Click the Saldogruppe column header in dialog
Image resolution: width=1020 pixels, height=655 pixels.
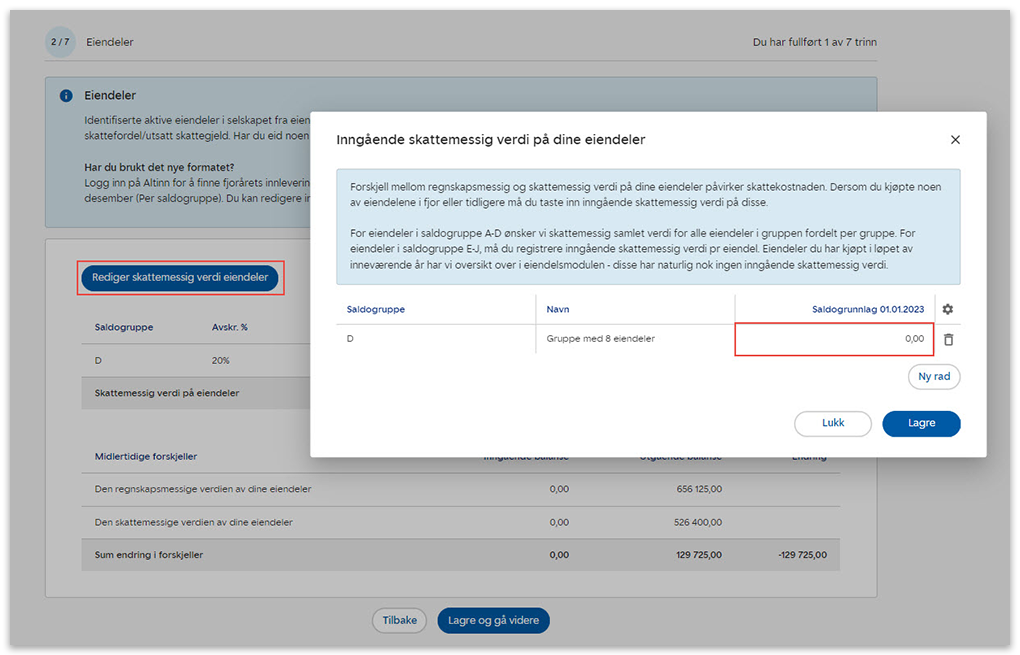[376, 309]
